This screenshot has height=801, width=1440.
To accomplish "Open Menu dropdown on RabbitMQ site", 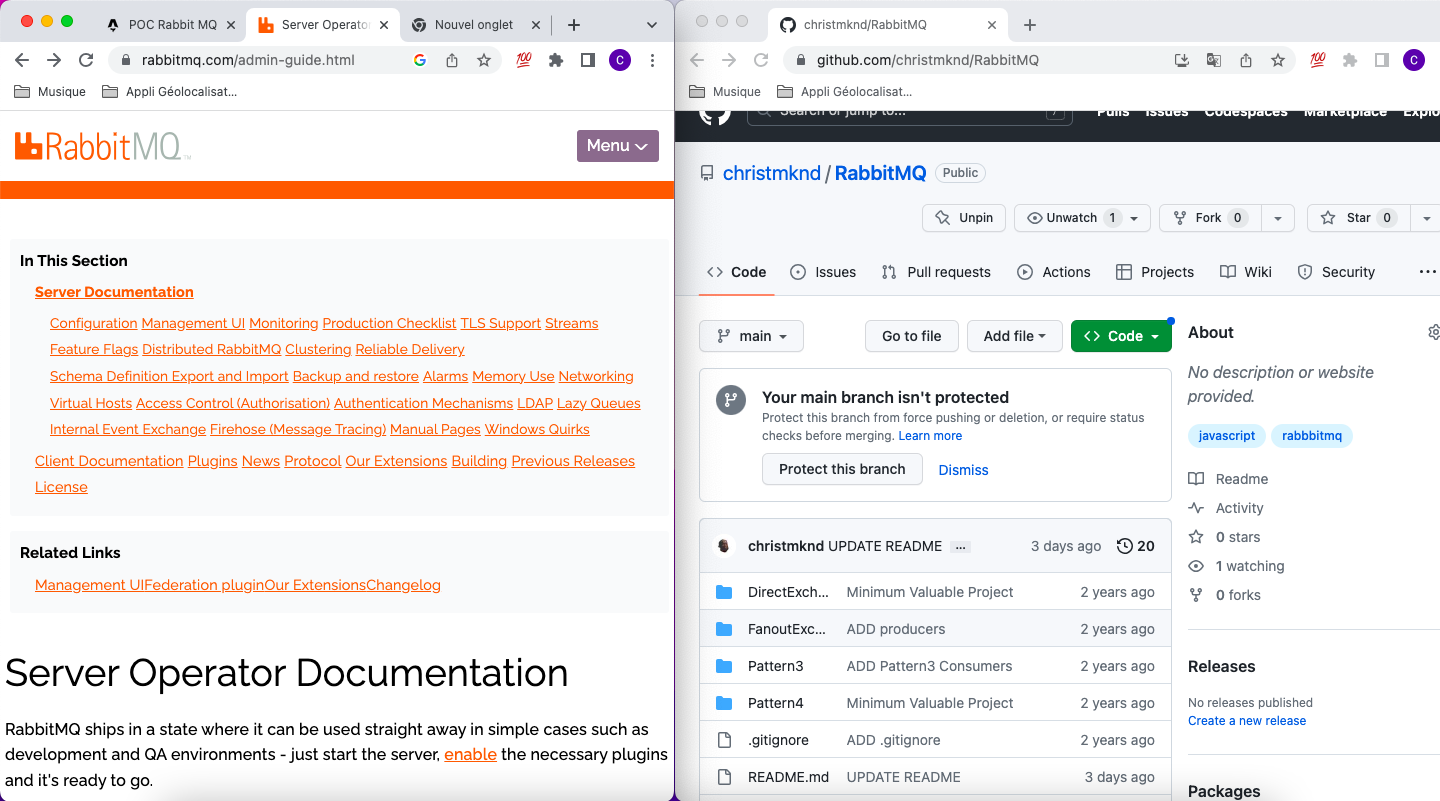I will coord(618,146).
